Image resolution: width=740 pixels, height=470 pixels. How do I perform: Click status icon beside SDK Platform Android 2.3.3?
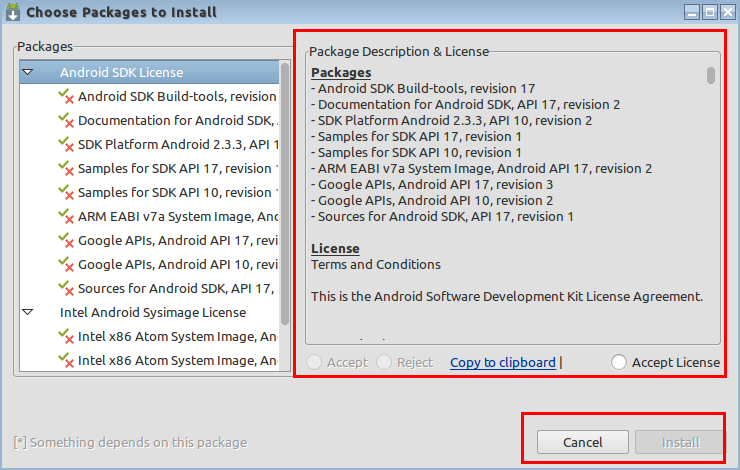click(66, 144)
